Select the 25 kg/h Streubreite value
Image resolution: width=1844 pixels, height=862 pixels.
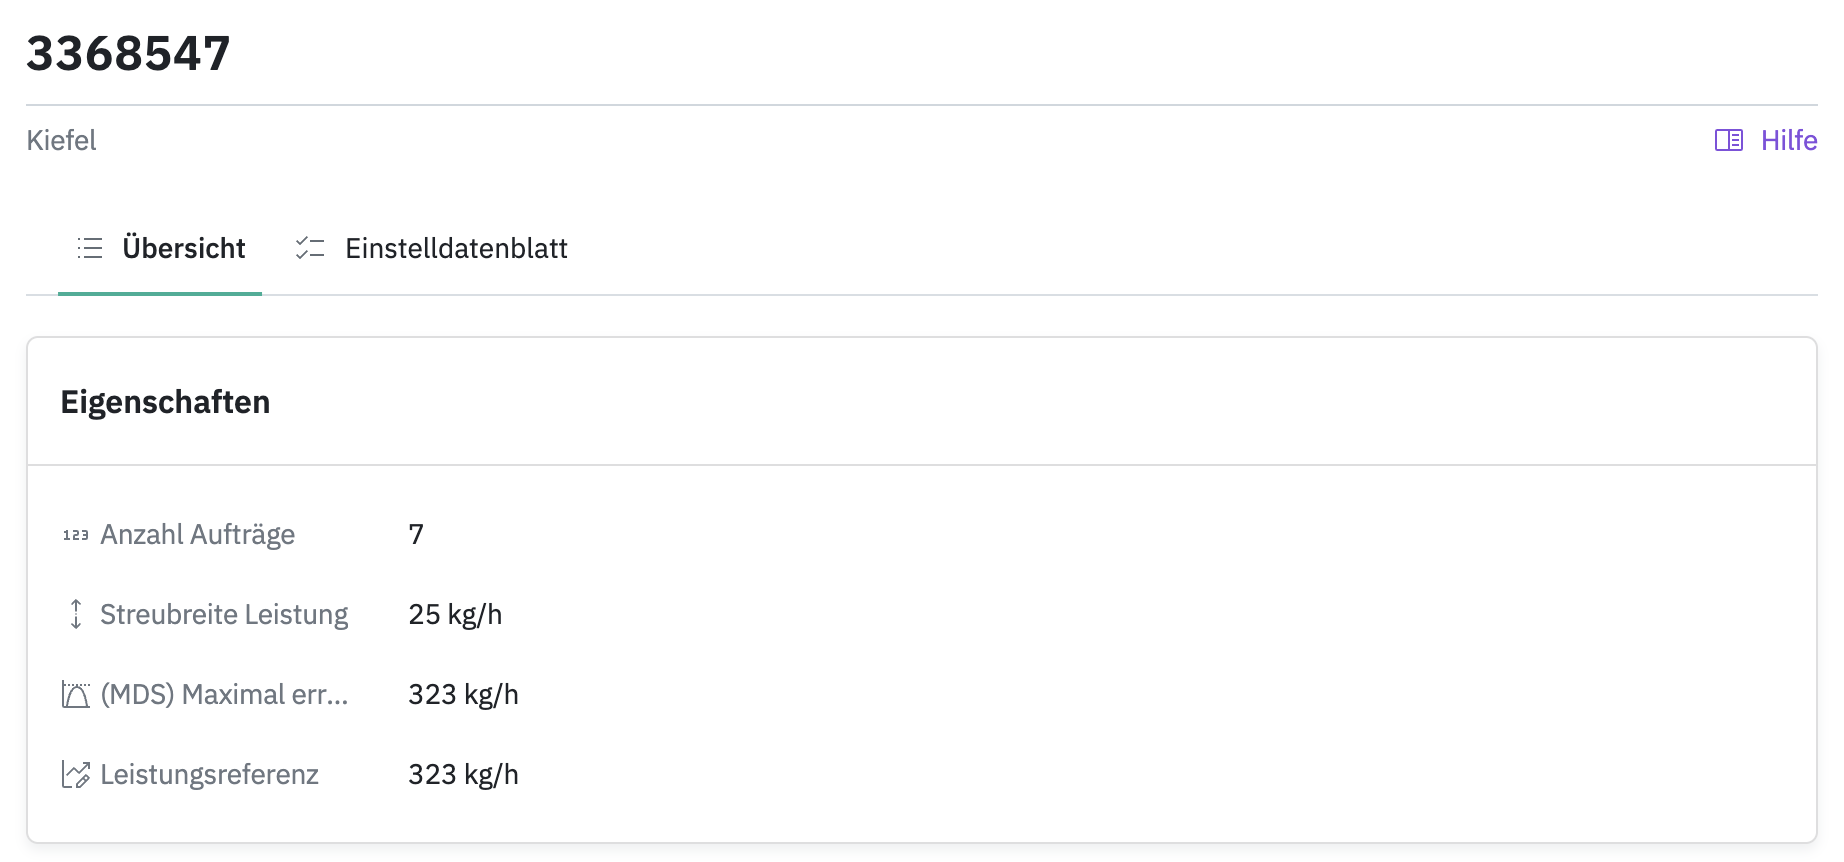click(455, 614)
